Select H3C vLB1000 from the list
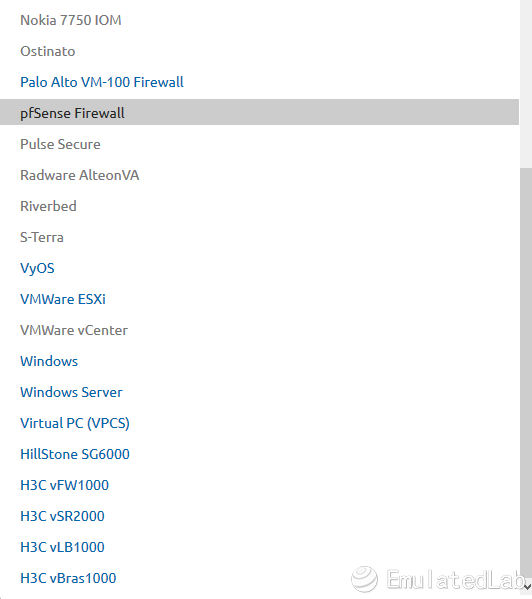This screenshot has width=532, height=599. click(x=259, y=547)
